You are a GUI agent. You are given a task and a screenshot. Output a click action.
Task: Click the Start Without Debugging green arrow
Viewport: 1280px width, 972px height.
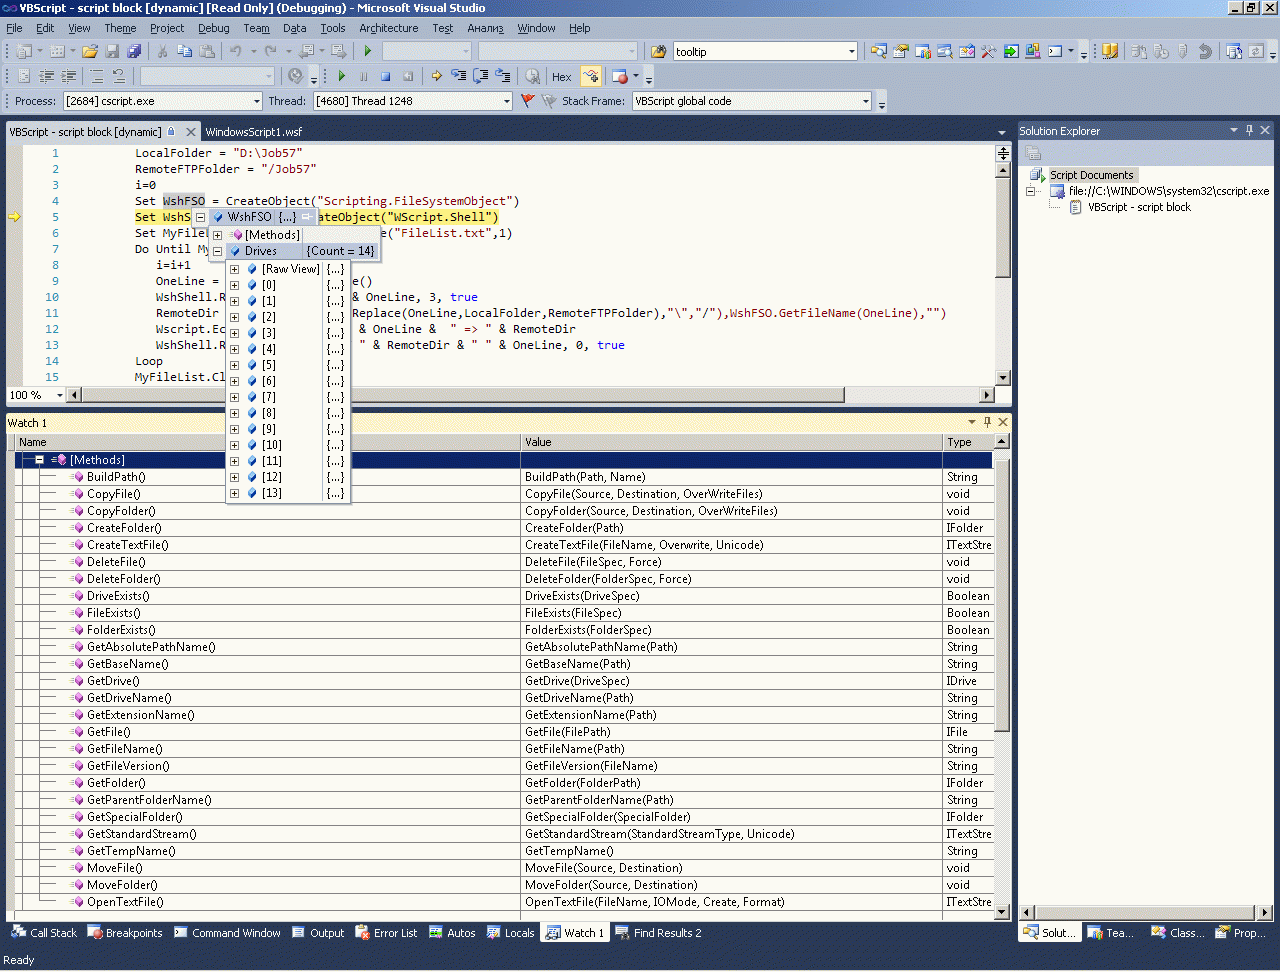(x=368, y=51)
